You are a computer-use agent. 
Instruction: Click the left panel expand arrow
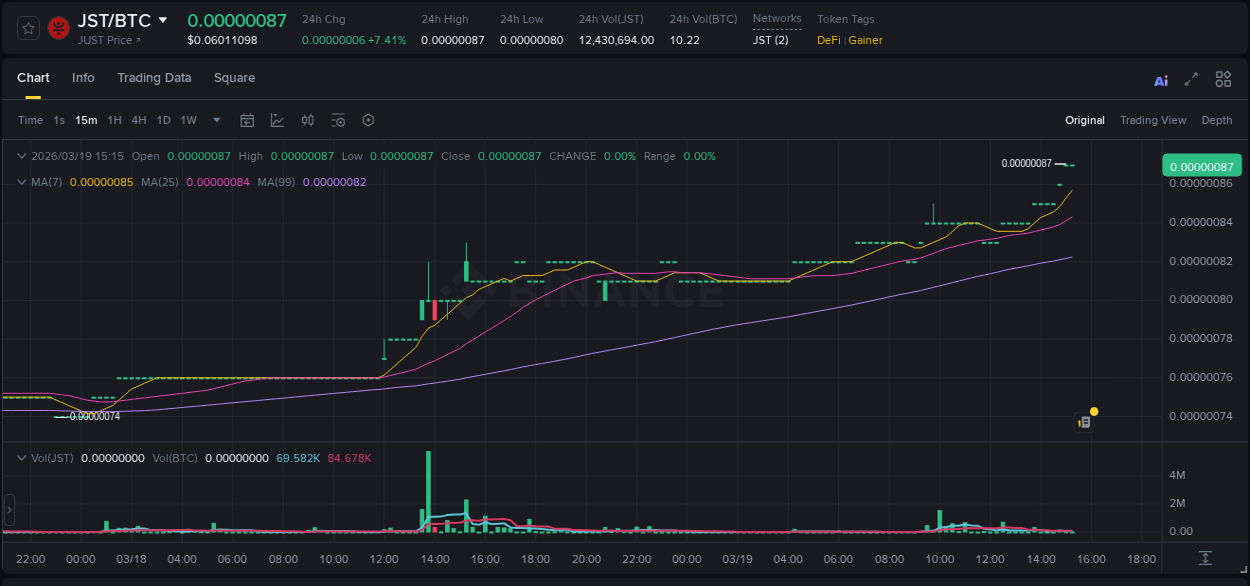[x=8, y=510]
